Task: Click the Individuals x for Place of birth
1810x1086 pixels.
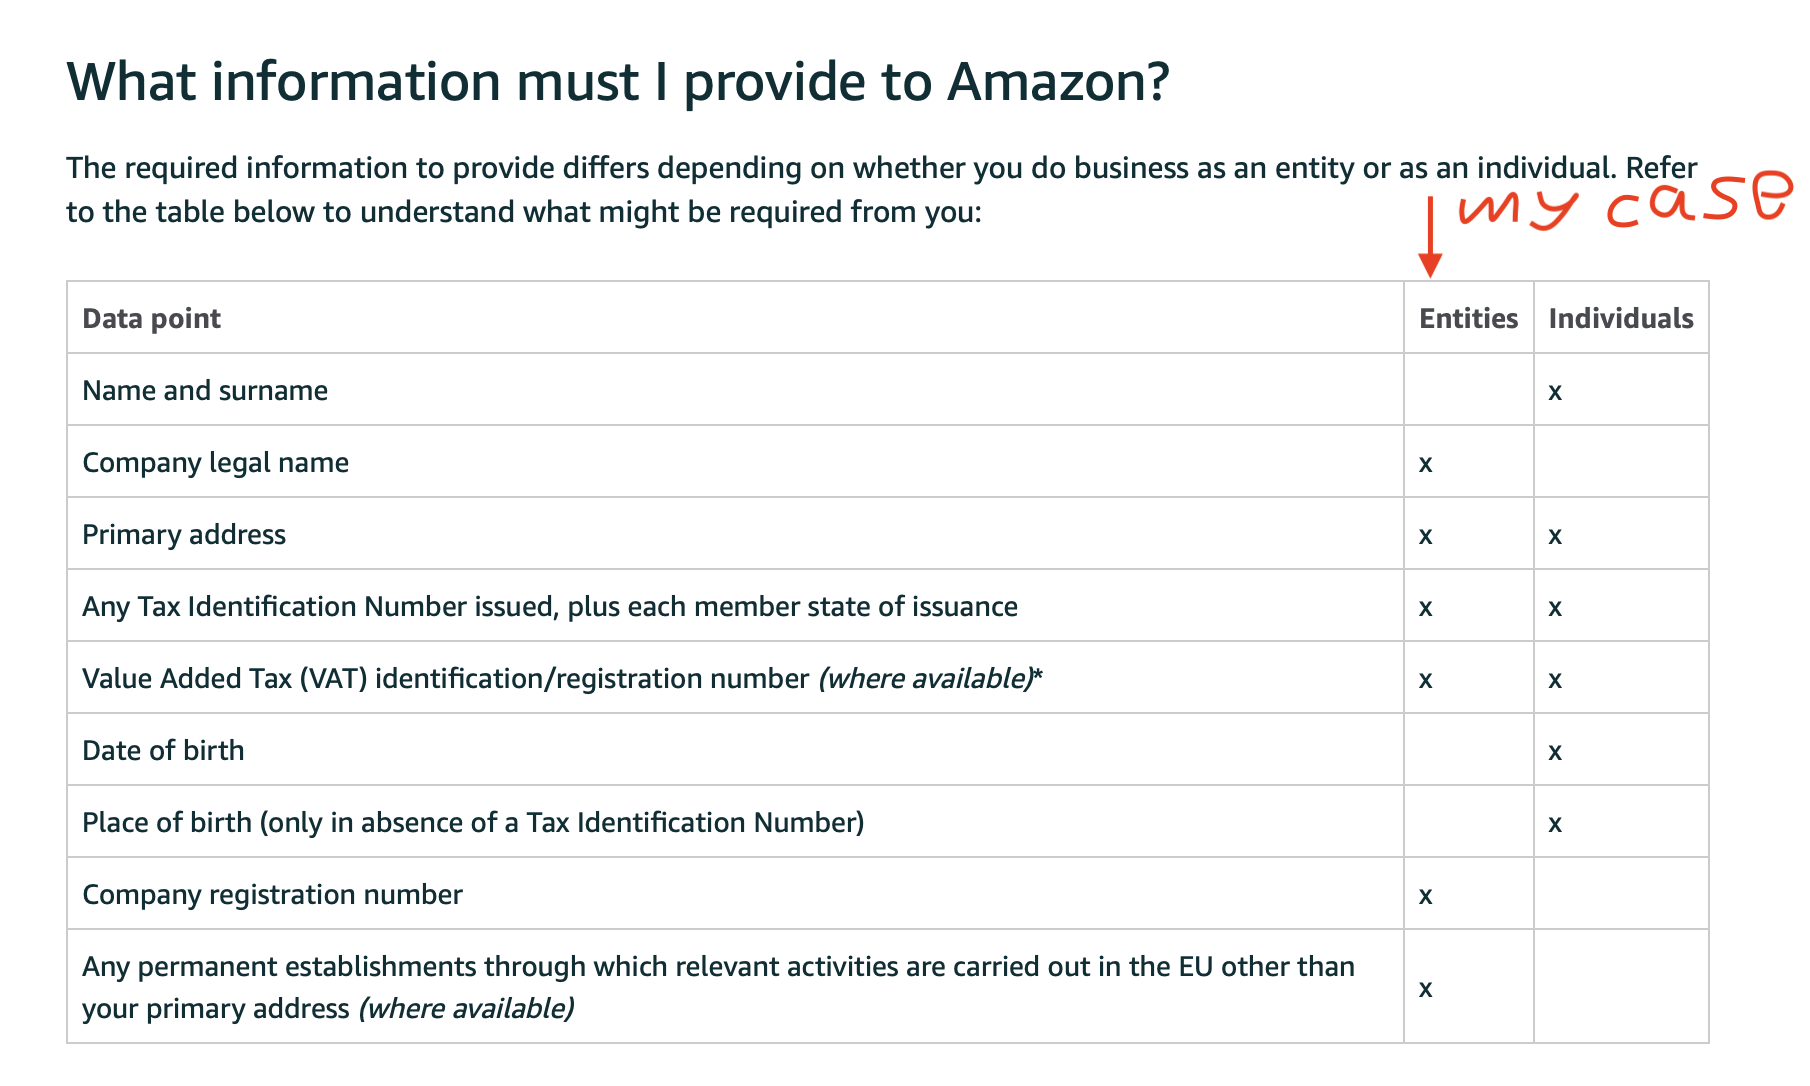Action: click(1554, 824)
